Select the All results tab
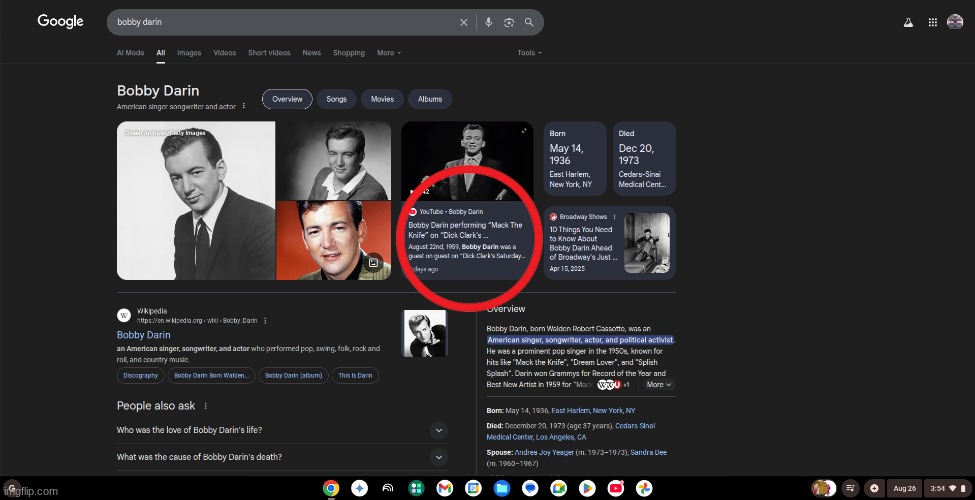Image resolution: width=975 pixels, height=500 pixels. [x=160, y=53]
